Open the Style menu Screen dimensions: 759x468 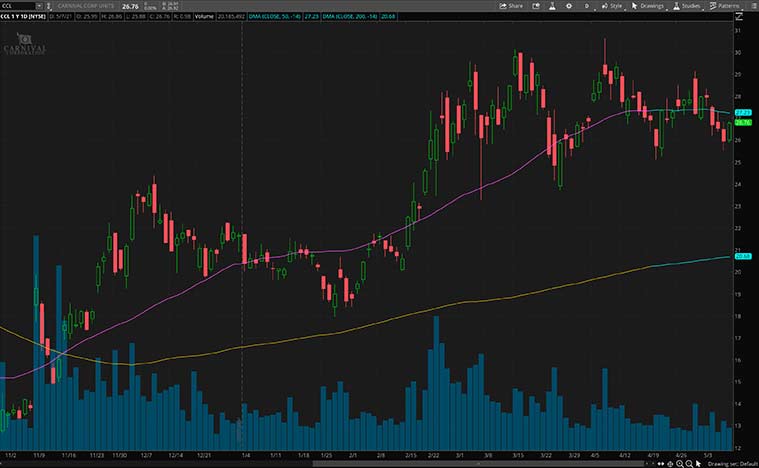click(x=612, y=5)
